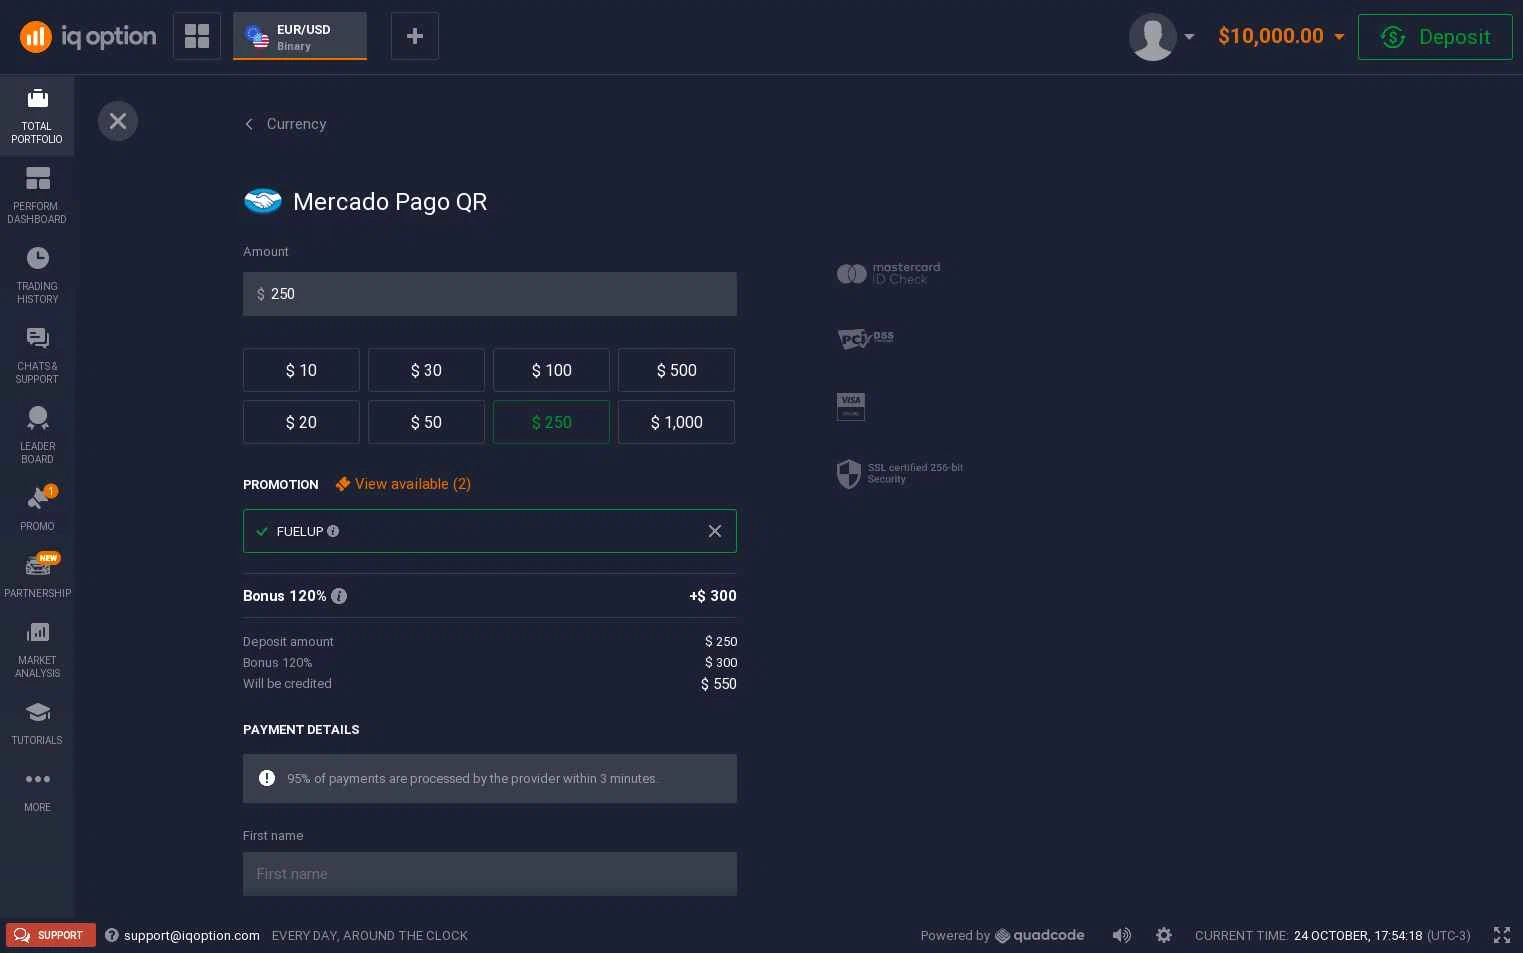Click the quadcode logo link

(1040, 936)
